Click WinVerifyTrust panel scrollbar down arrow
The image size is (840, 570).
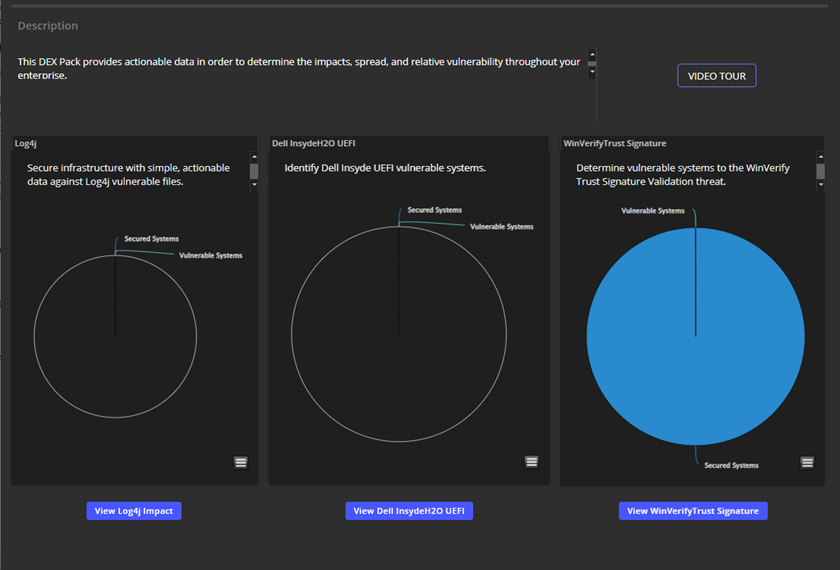(x=820, y=184)
